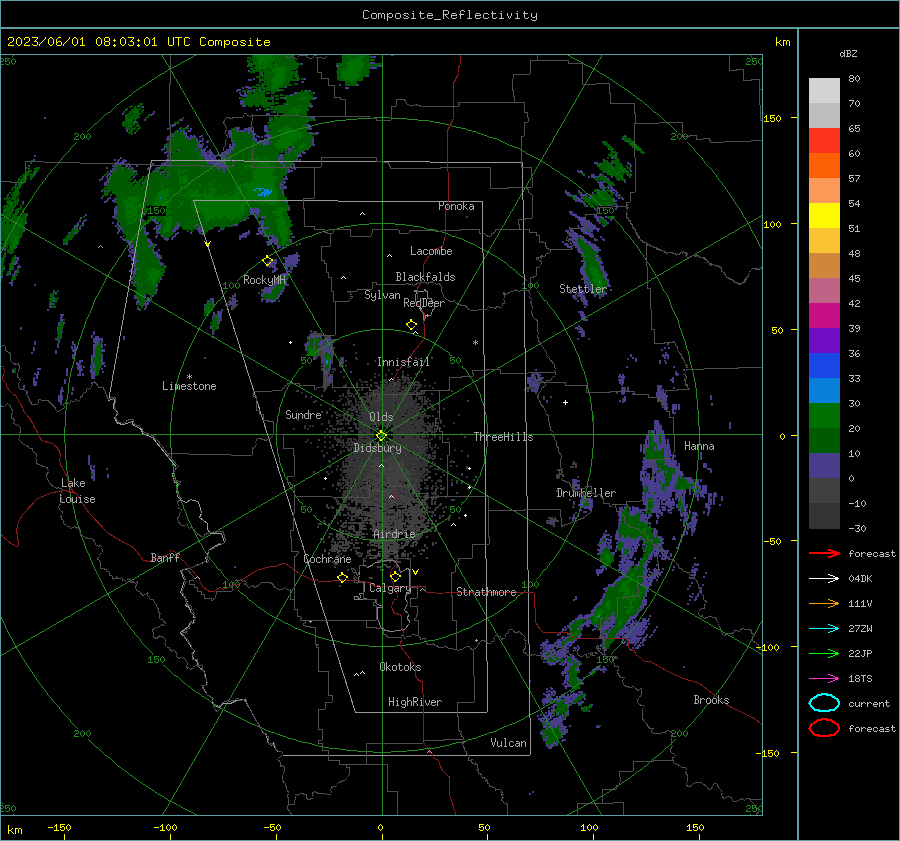Click the Vulcan city label
This screenshot has width=900, height=841.
pos(508,743)
